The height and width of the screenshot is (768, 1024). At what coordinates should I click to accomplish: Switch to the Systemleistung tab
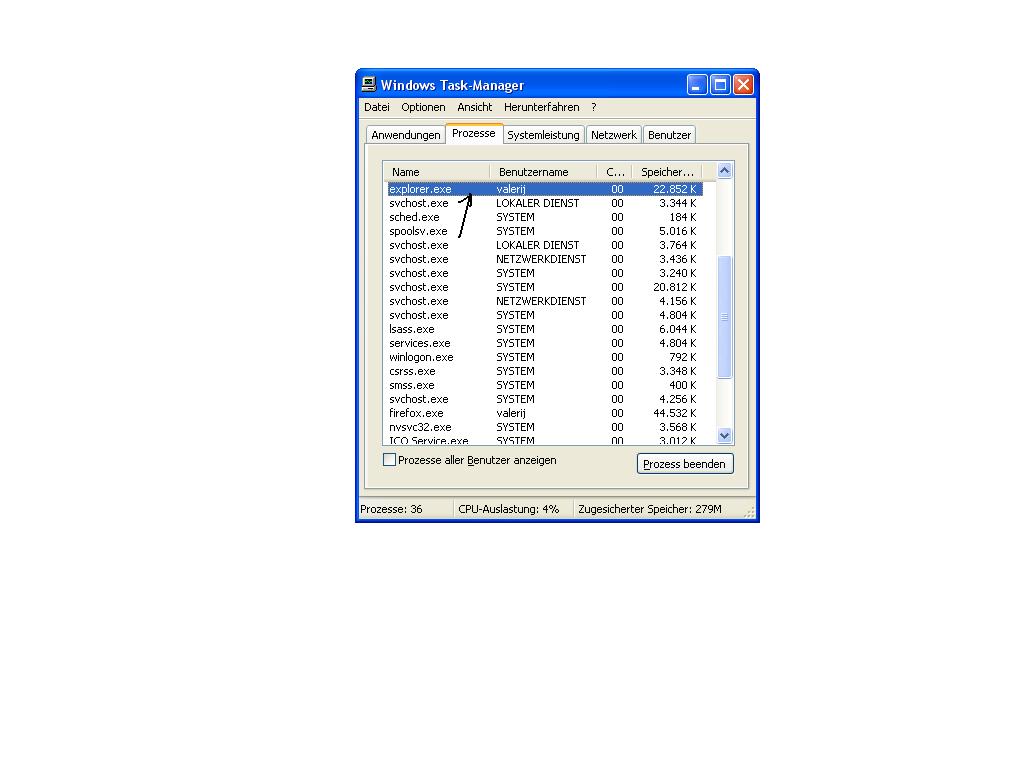click(x=543, y=135)
